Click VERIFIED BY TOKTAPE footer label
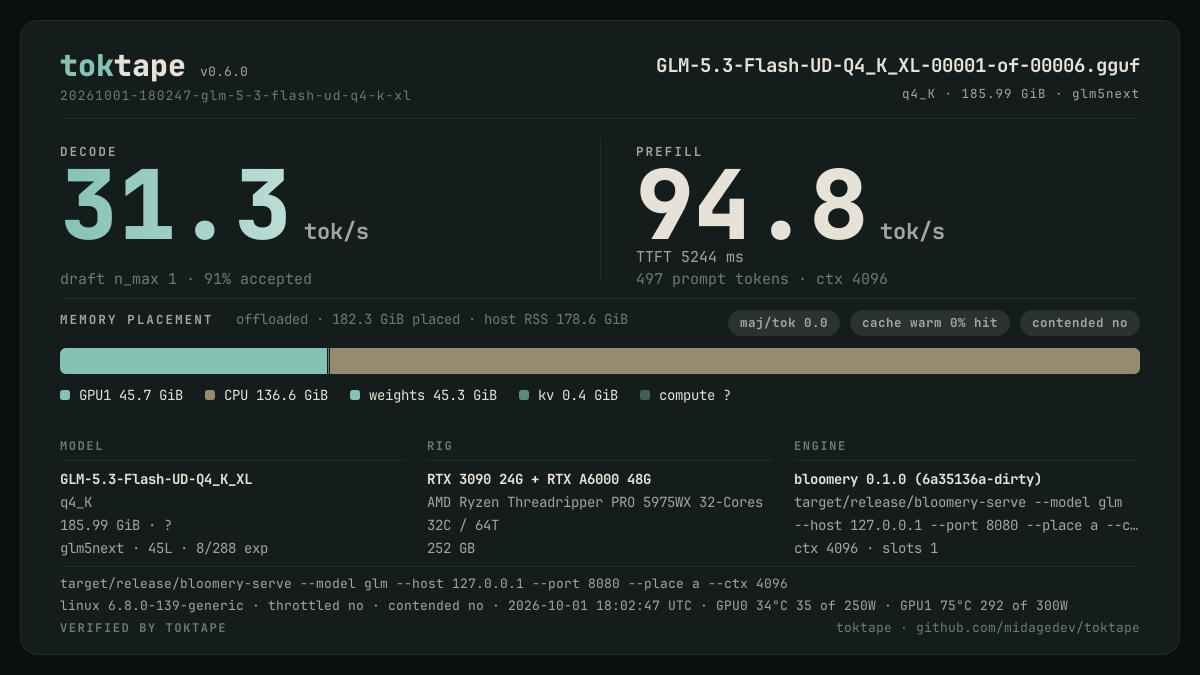Image resolution: width=1200 pixels, height=675 pixels. (x=143, y=628)
